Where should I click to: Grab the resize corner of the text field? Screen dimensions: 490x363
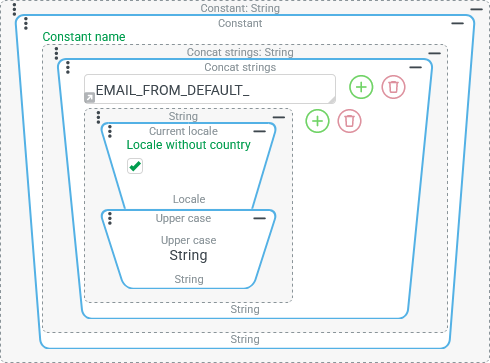[x=332, y=100]
